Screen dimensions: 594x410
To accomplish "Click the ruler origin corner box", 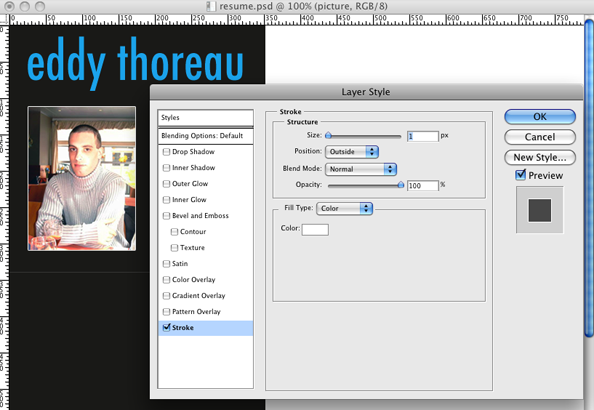I will [5, 20].
